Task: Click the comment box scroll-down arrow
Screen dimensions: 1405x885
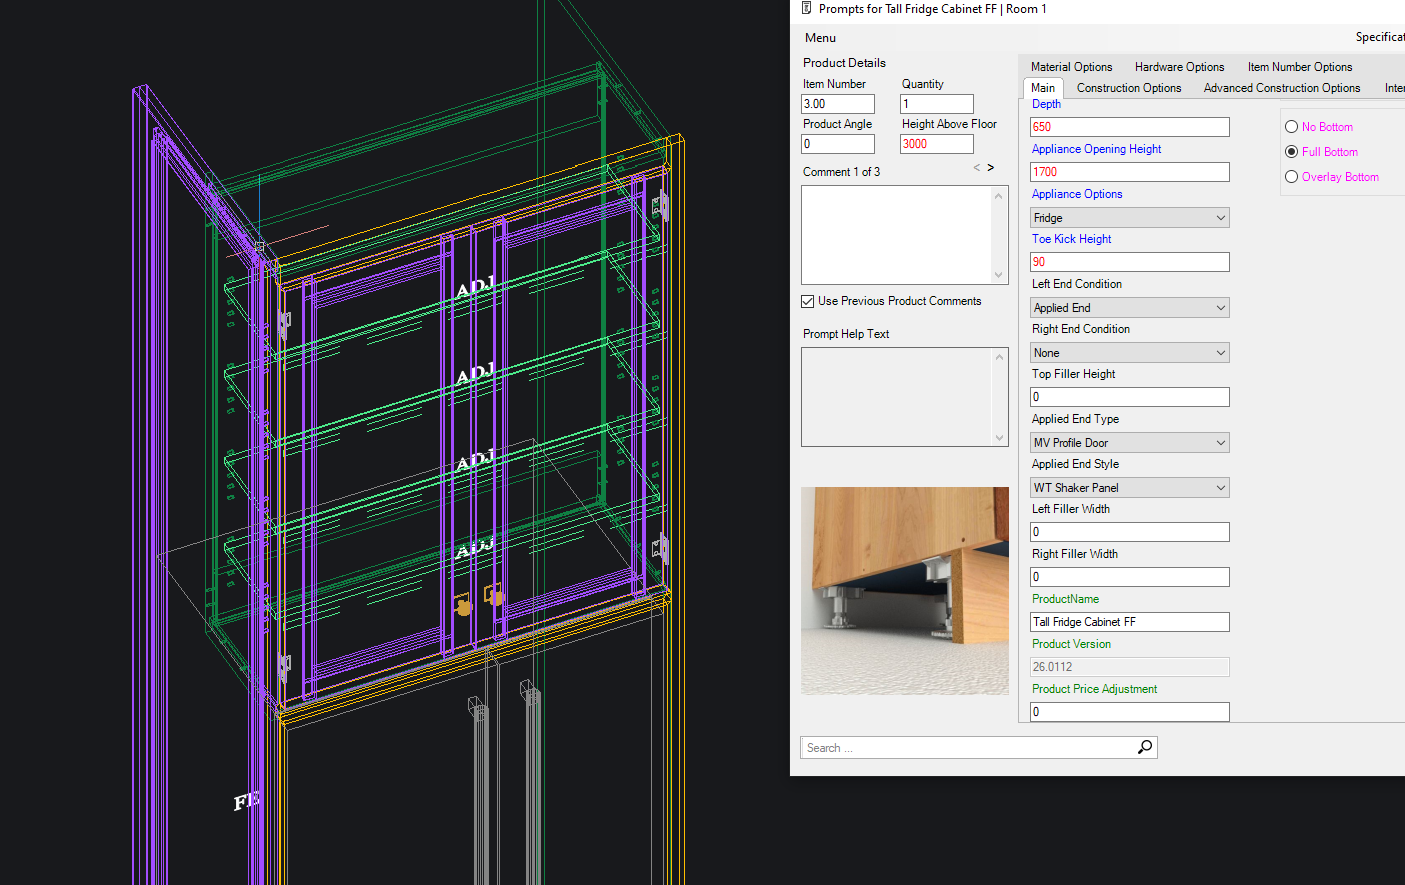Action: (x=998, y=275)
